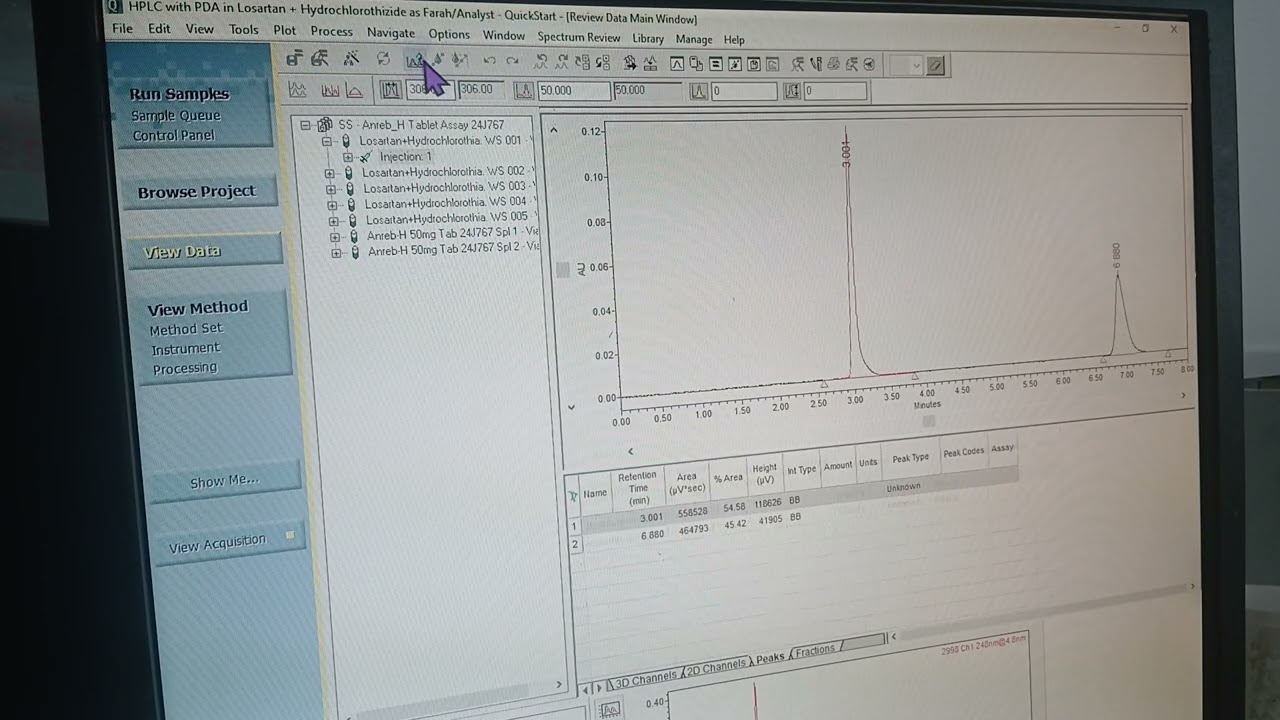The image size is (1280, 720).
Task: Click the 558528 area cell
Action: pos(692,512)
